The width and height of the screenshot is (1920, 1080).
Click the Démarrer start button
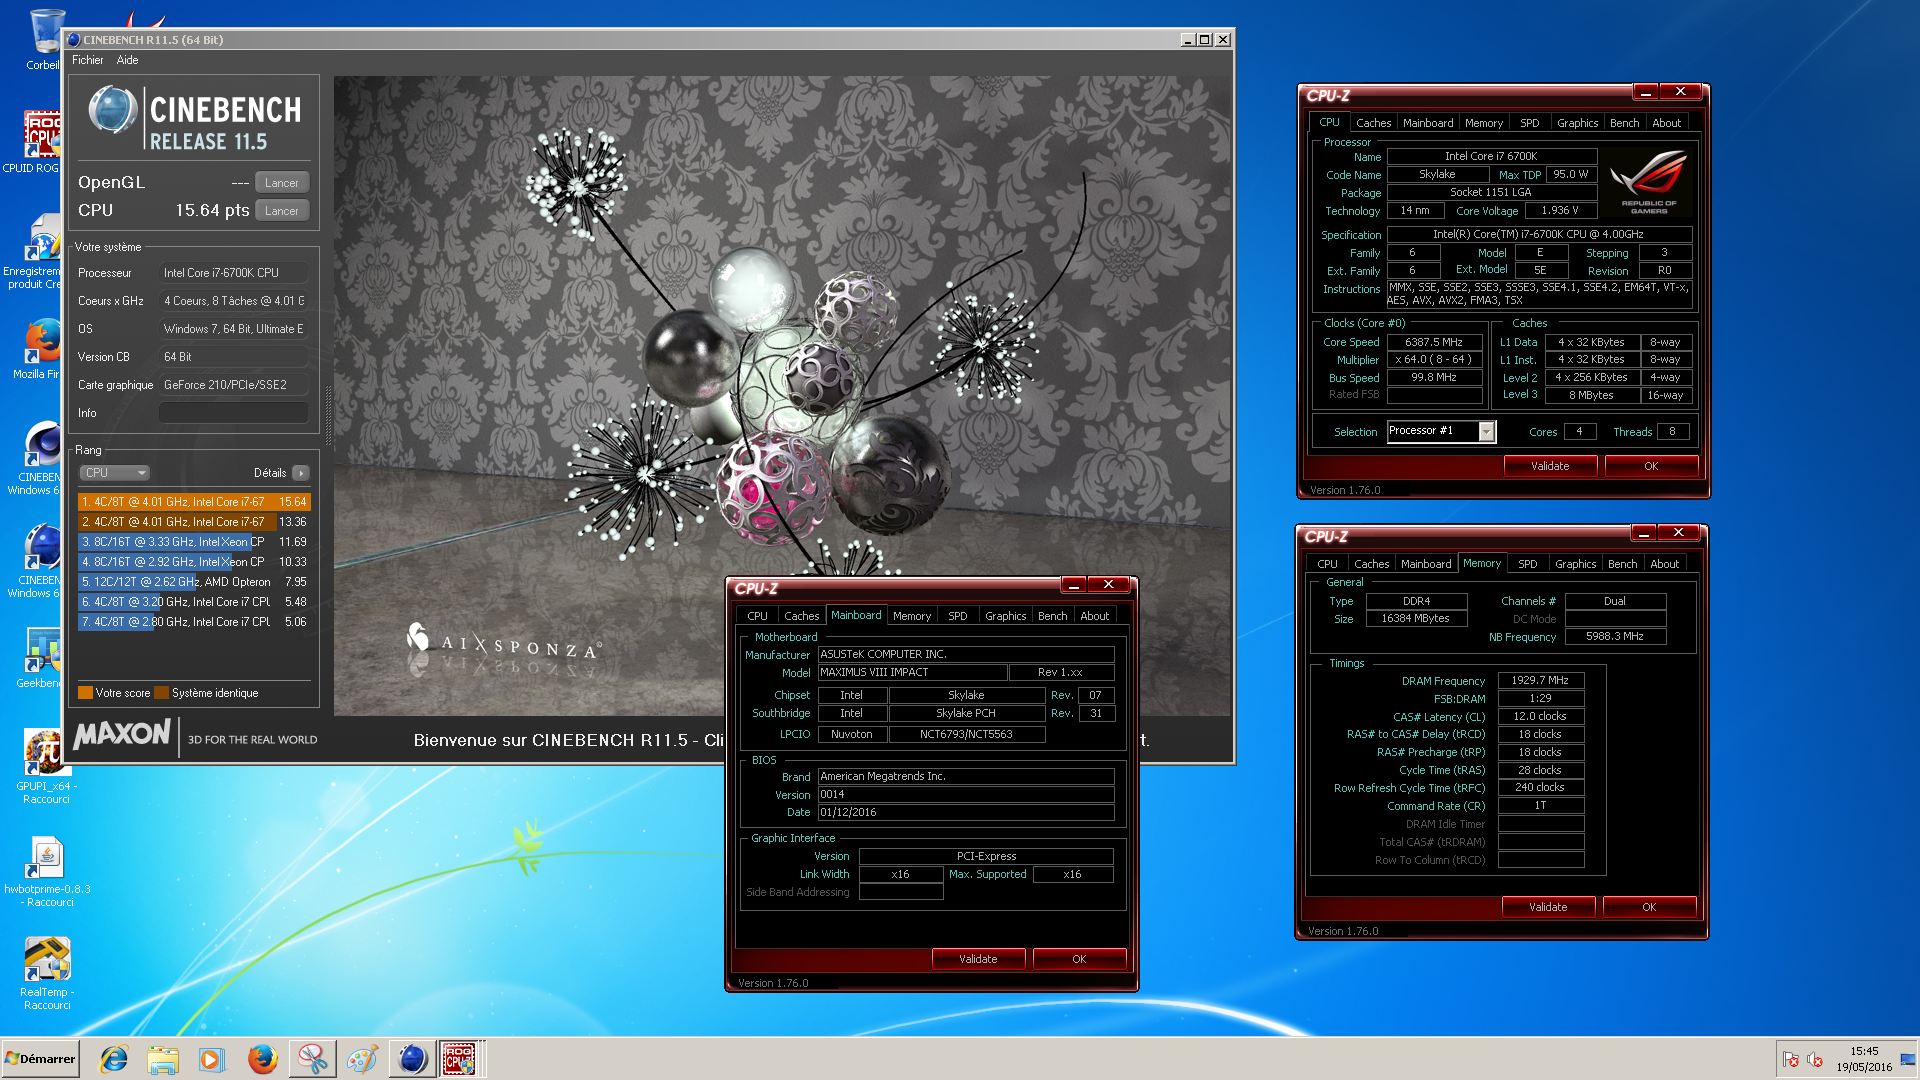click(40, 1059)
